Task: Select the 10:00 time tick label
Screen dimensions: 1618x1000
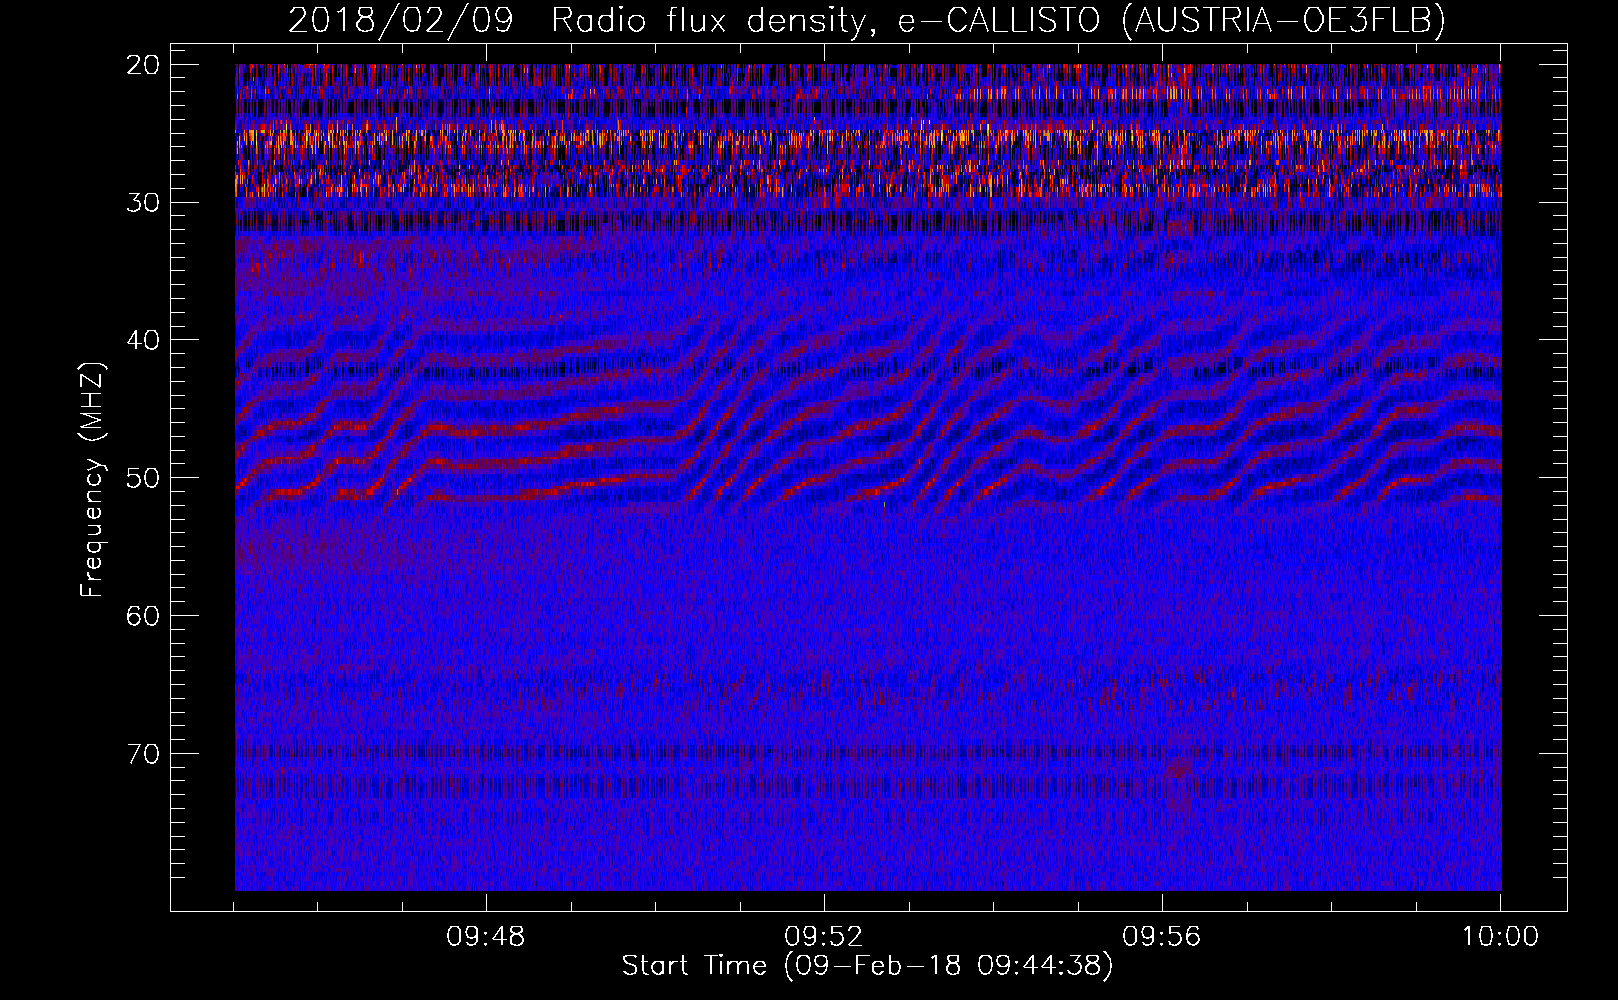Action: point(1500,937)
